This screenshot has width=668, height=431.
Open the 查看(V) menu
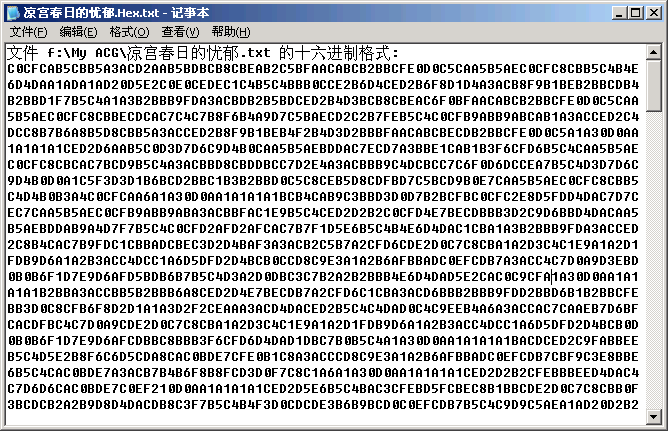[180, 32]
